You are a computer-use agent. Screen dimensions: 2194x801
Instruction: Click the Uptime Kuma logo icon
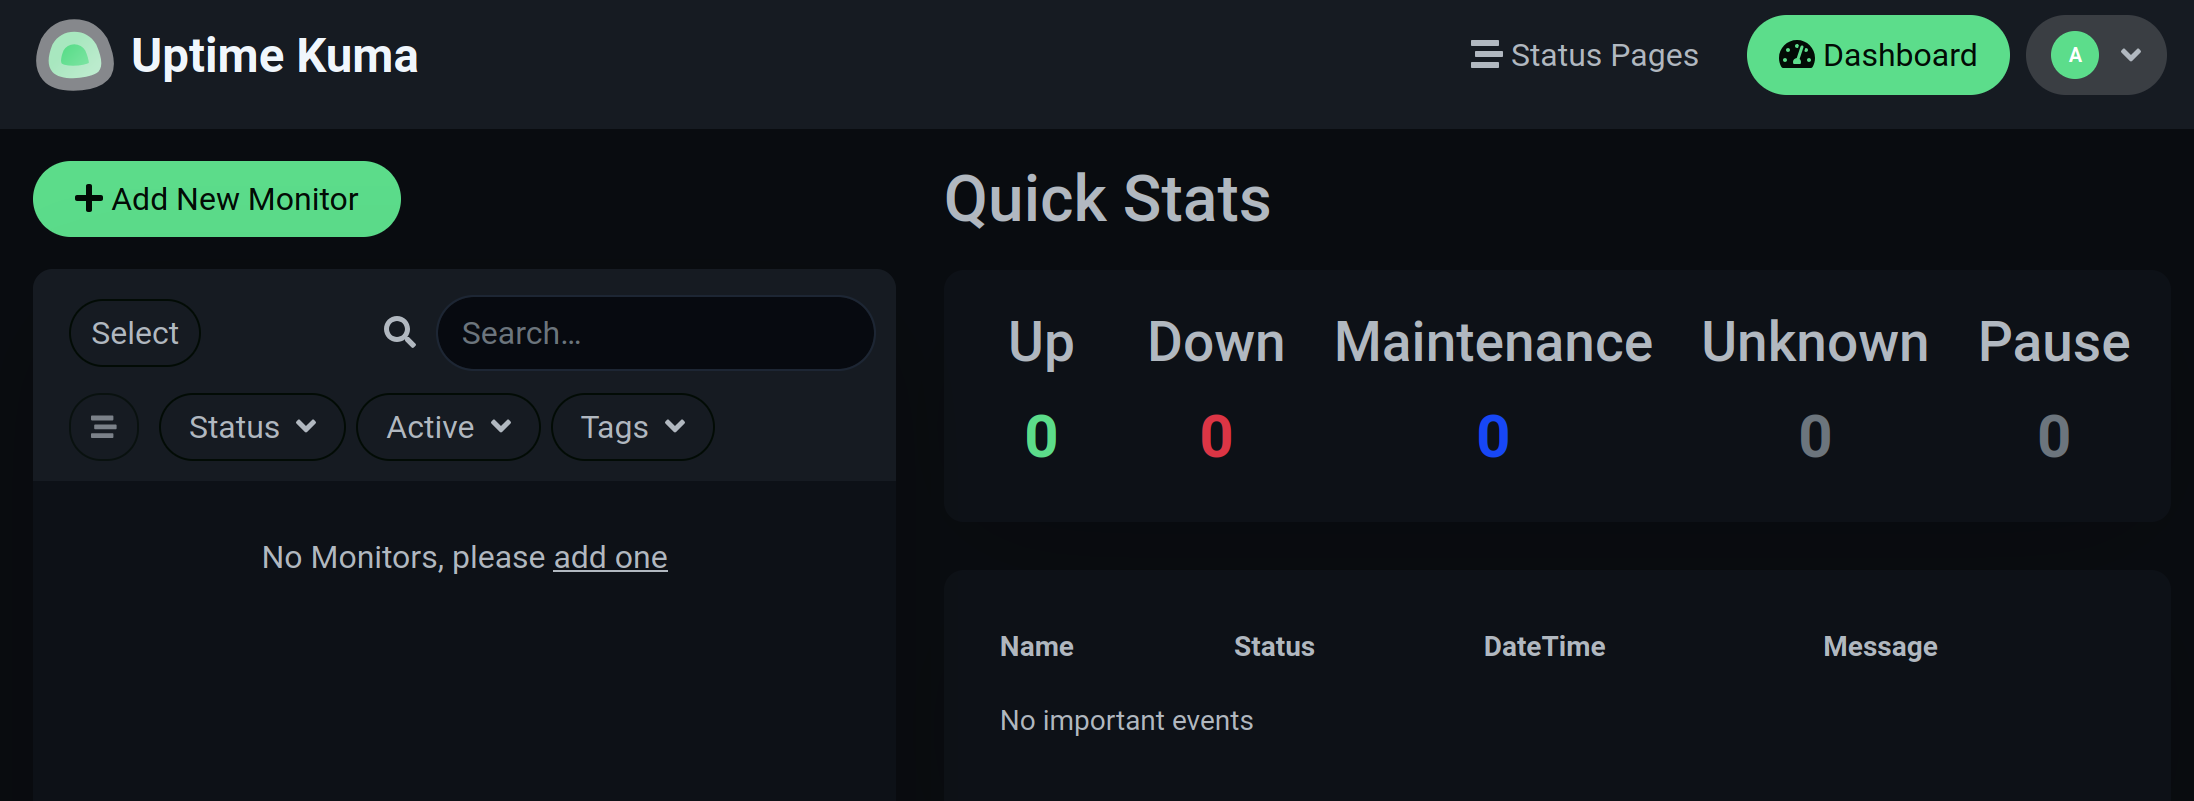(75, 55)
